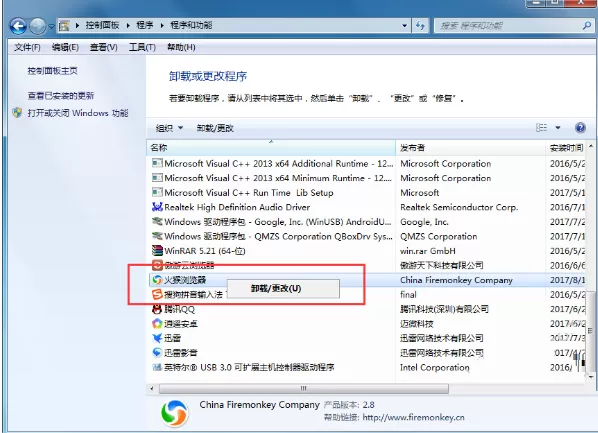
Task: Click publisher 腾讯科技(深圳)有限公司
Action: [x=444, y=309]
